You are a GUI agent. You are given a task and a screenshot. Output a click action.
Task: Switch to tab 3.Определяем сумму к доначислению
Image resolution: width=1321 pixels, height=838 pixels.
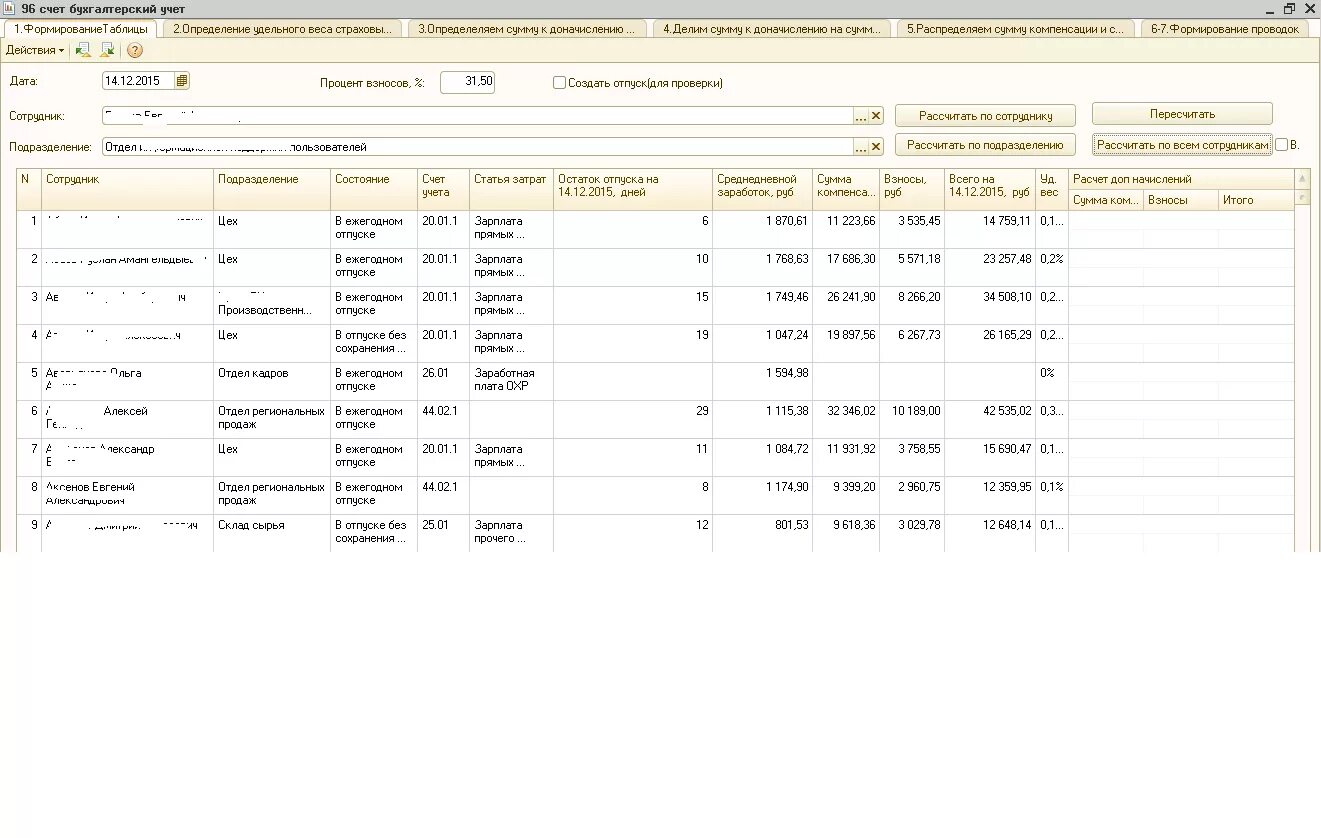tap(526, 29)
